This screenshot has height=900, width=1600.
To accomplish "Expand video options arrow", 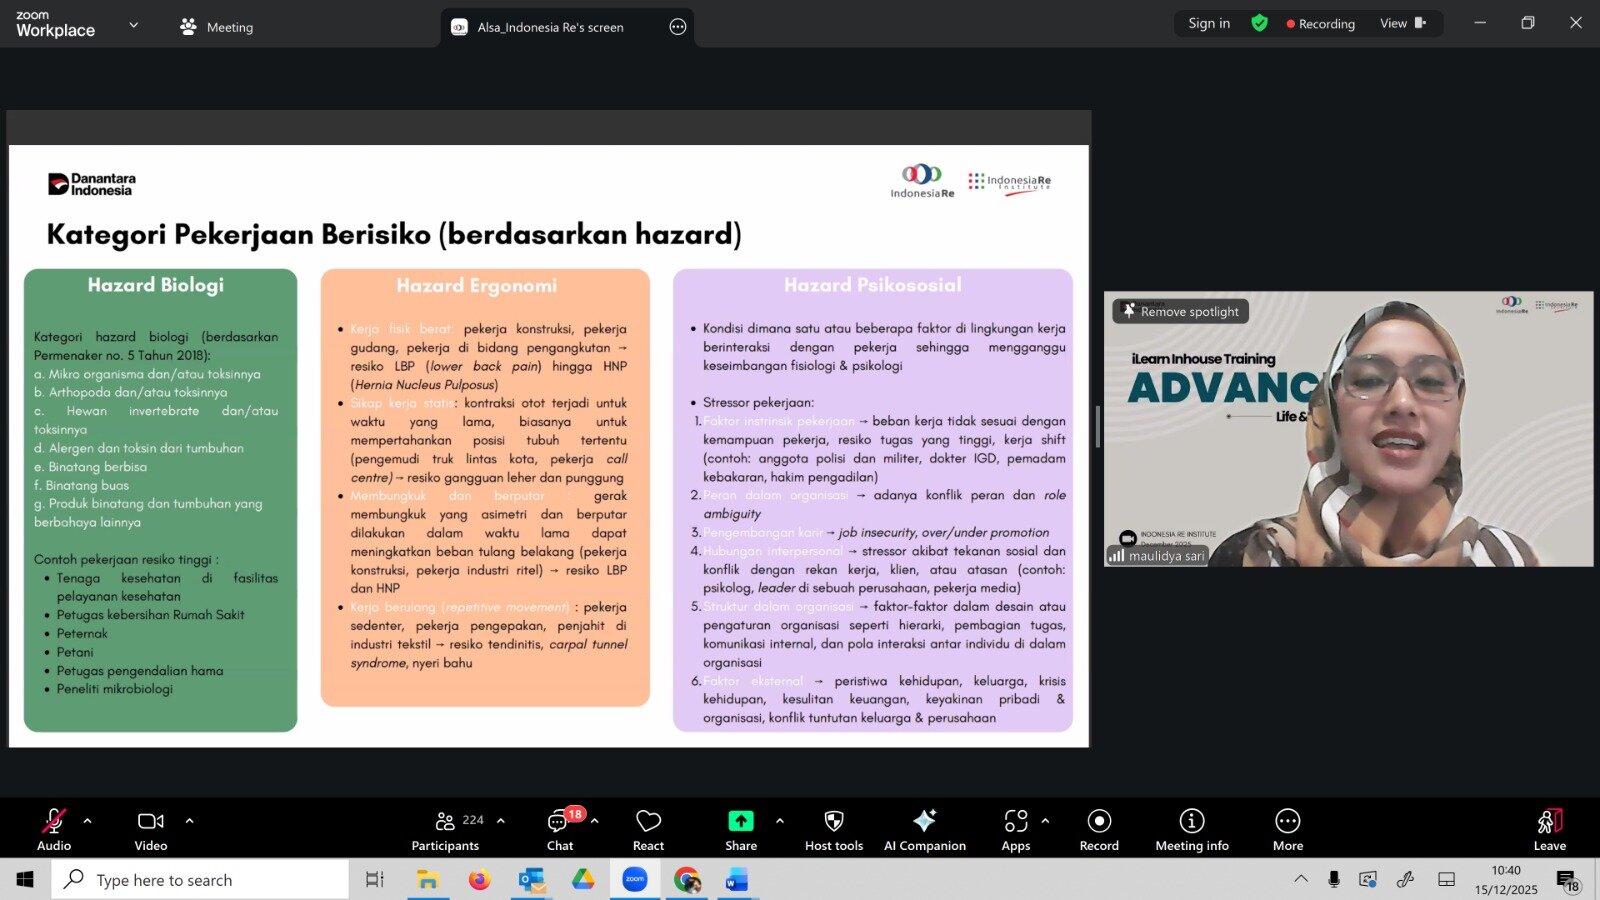I will [189, 821].
